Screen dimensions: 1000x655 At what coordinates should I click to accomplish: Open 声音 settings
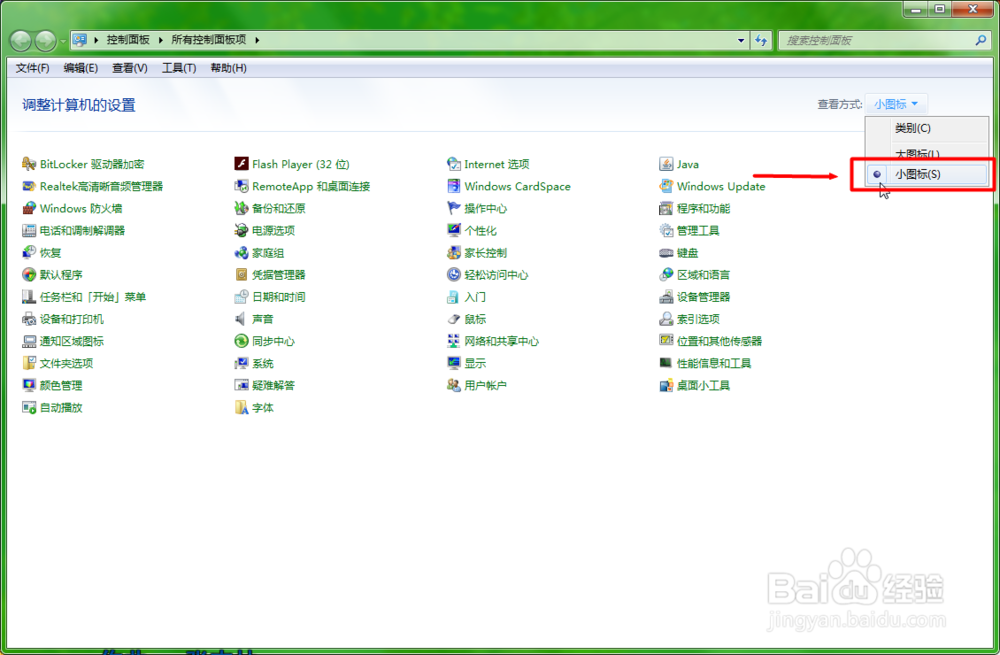point(265,319)
